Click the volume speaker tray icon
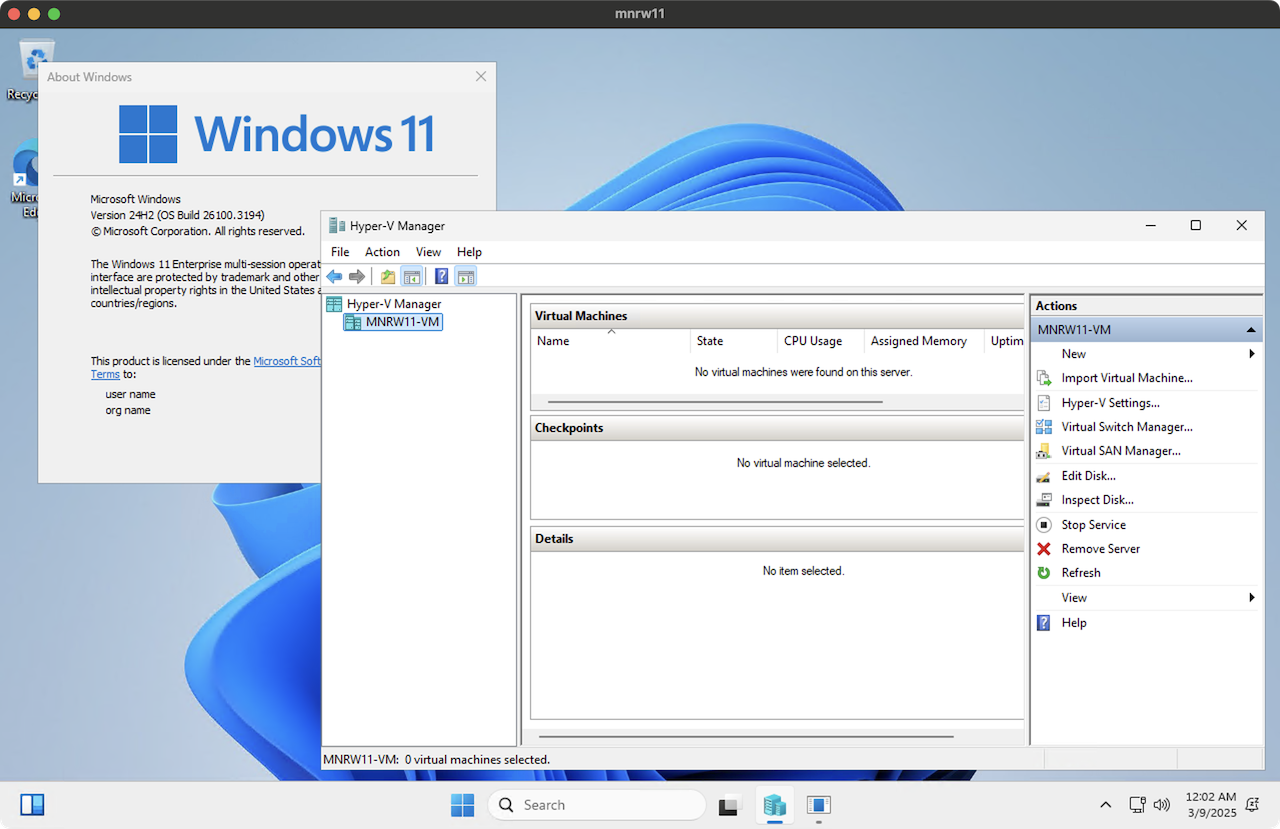 [1161, 805]
